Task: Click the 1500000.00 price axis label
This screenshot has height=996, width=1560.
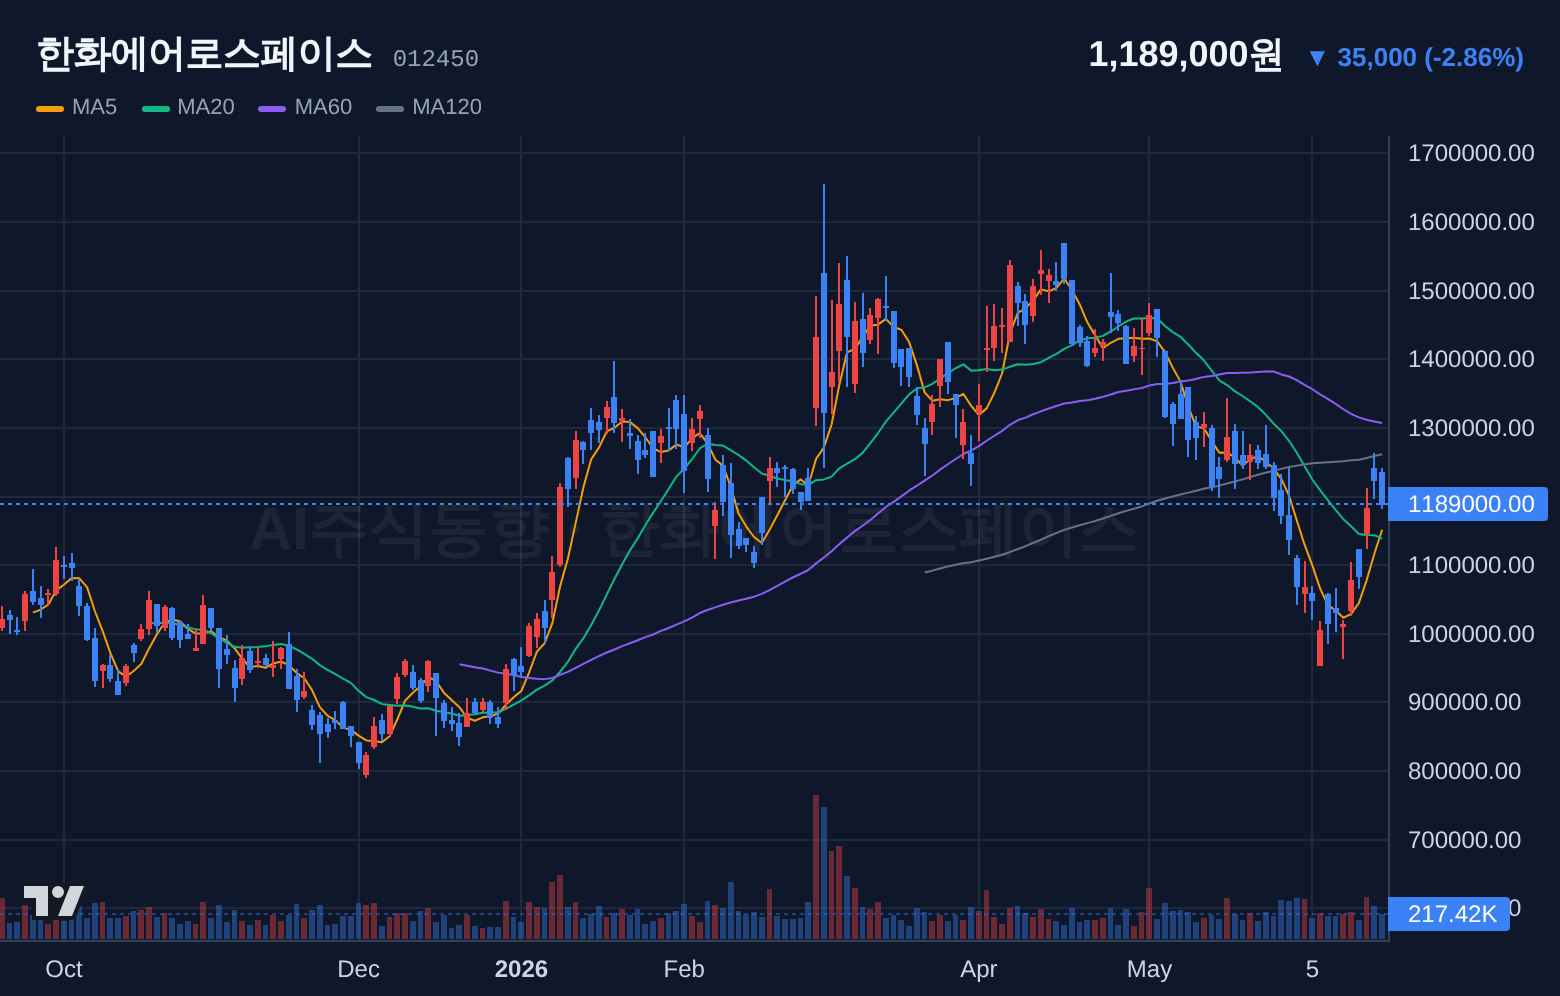Action: 1471,291
